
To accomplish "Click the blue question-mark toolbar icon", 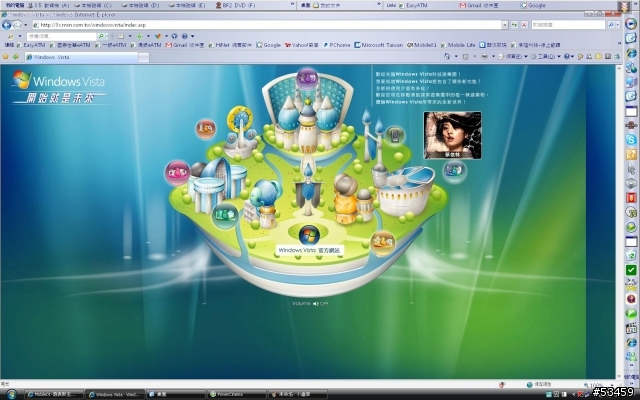I will 184,36.
